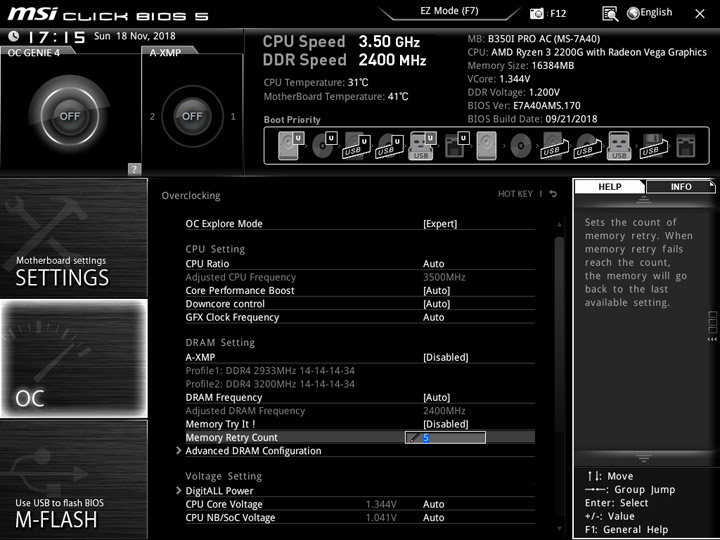Select the UEFI network boot icon

(456, 146)
